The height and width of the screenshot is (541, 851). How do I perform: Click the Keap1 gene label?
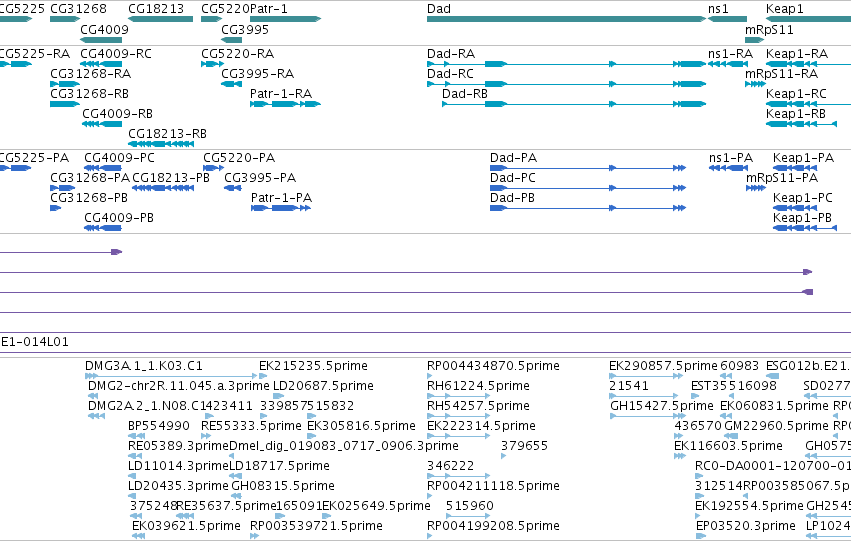point(784,9)
